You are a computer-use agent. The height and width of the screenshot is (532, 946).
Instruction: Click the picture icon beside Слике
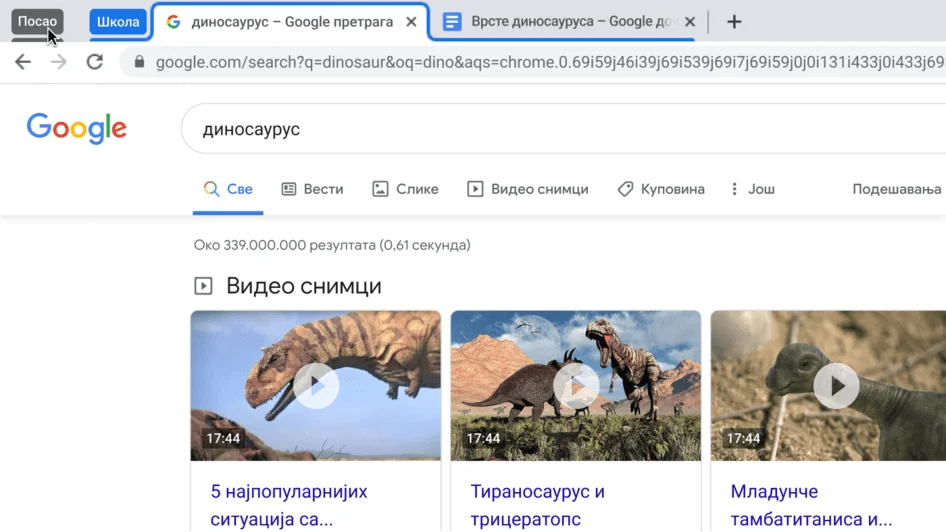(380, 189)
